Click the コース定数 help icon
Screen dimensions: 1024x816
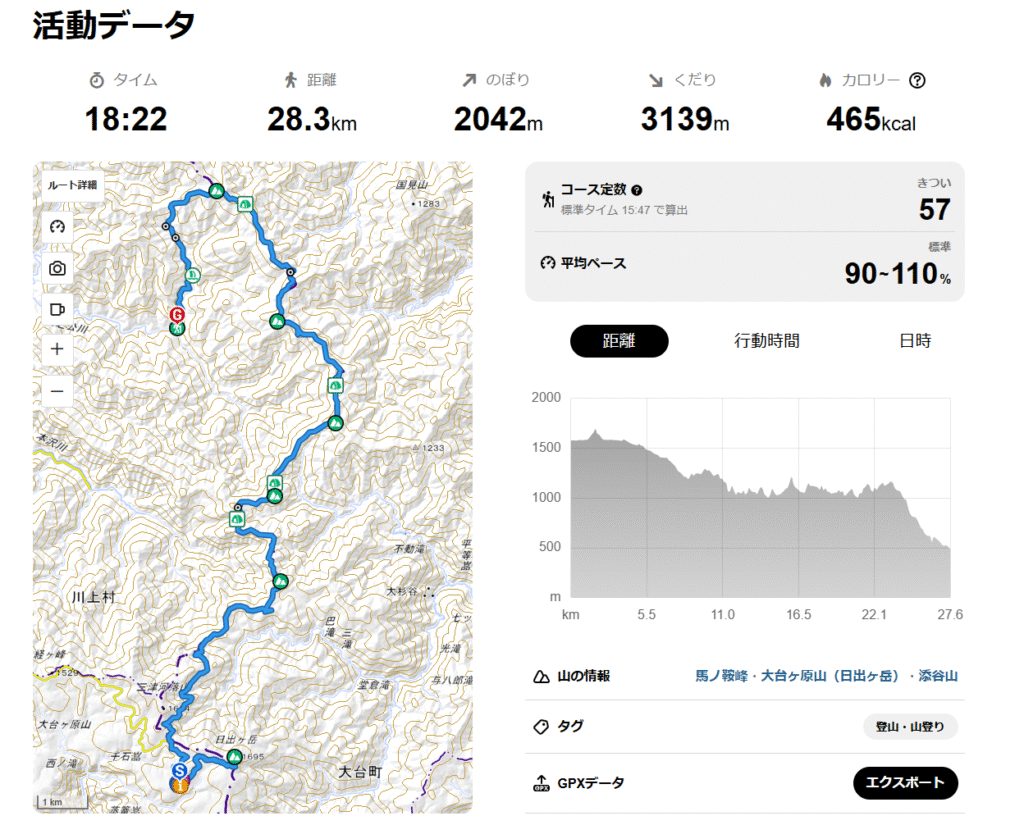(637, 190)
